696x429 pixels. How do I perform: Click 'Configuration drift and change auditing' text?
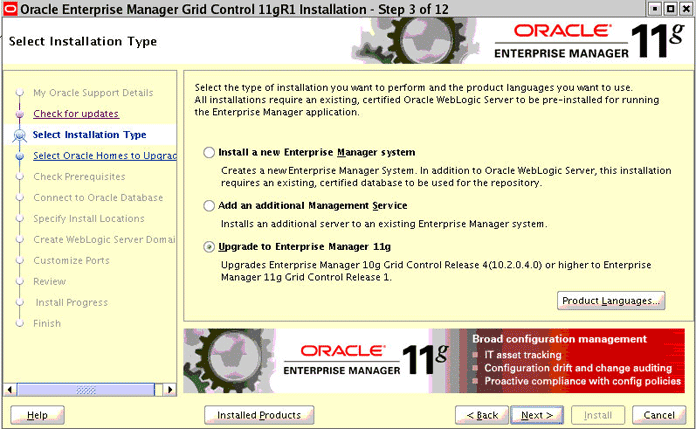tap(578, 368)
